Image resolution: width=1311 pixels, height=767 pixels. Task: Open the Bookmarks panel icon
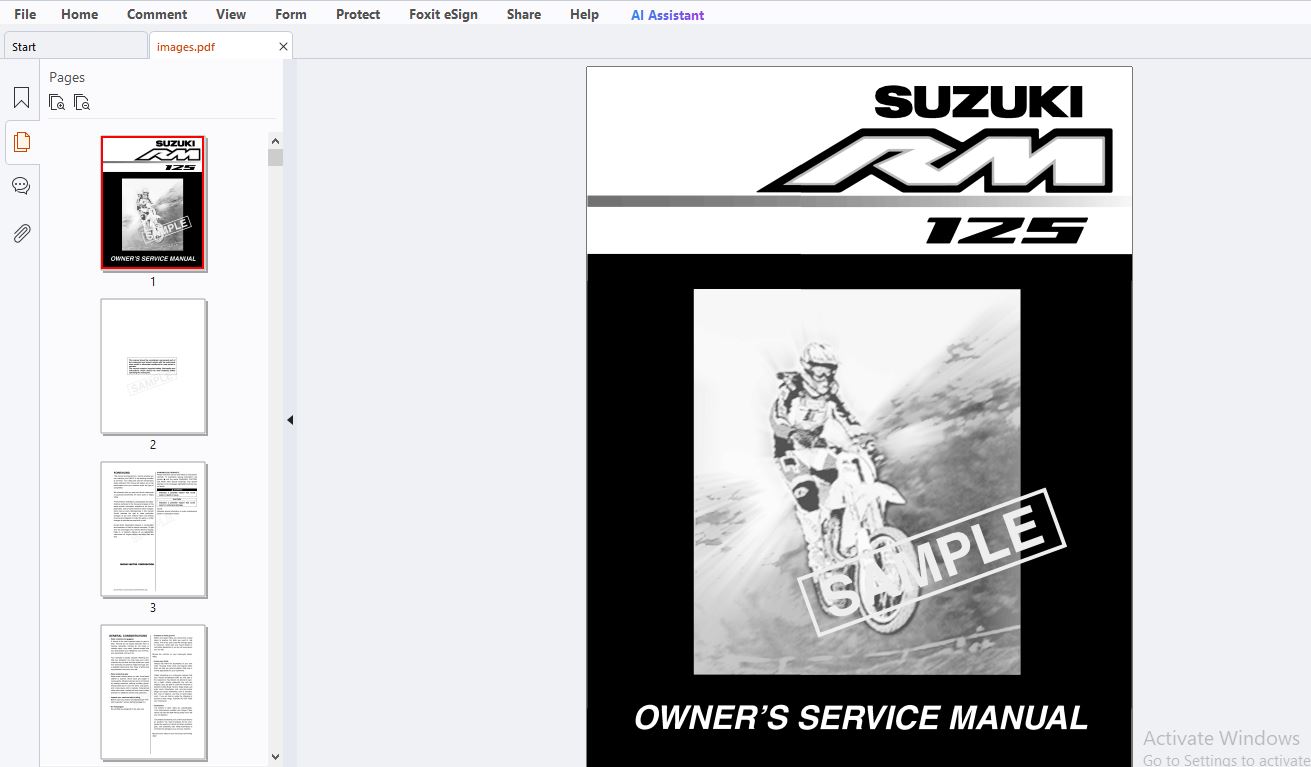21,98
